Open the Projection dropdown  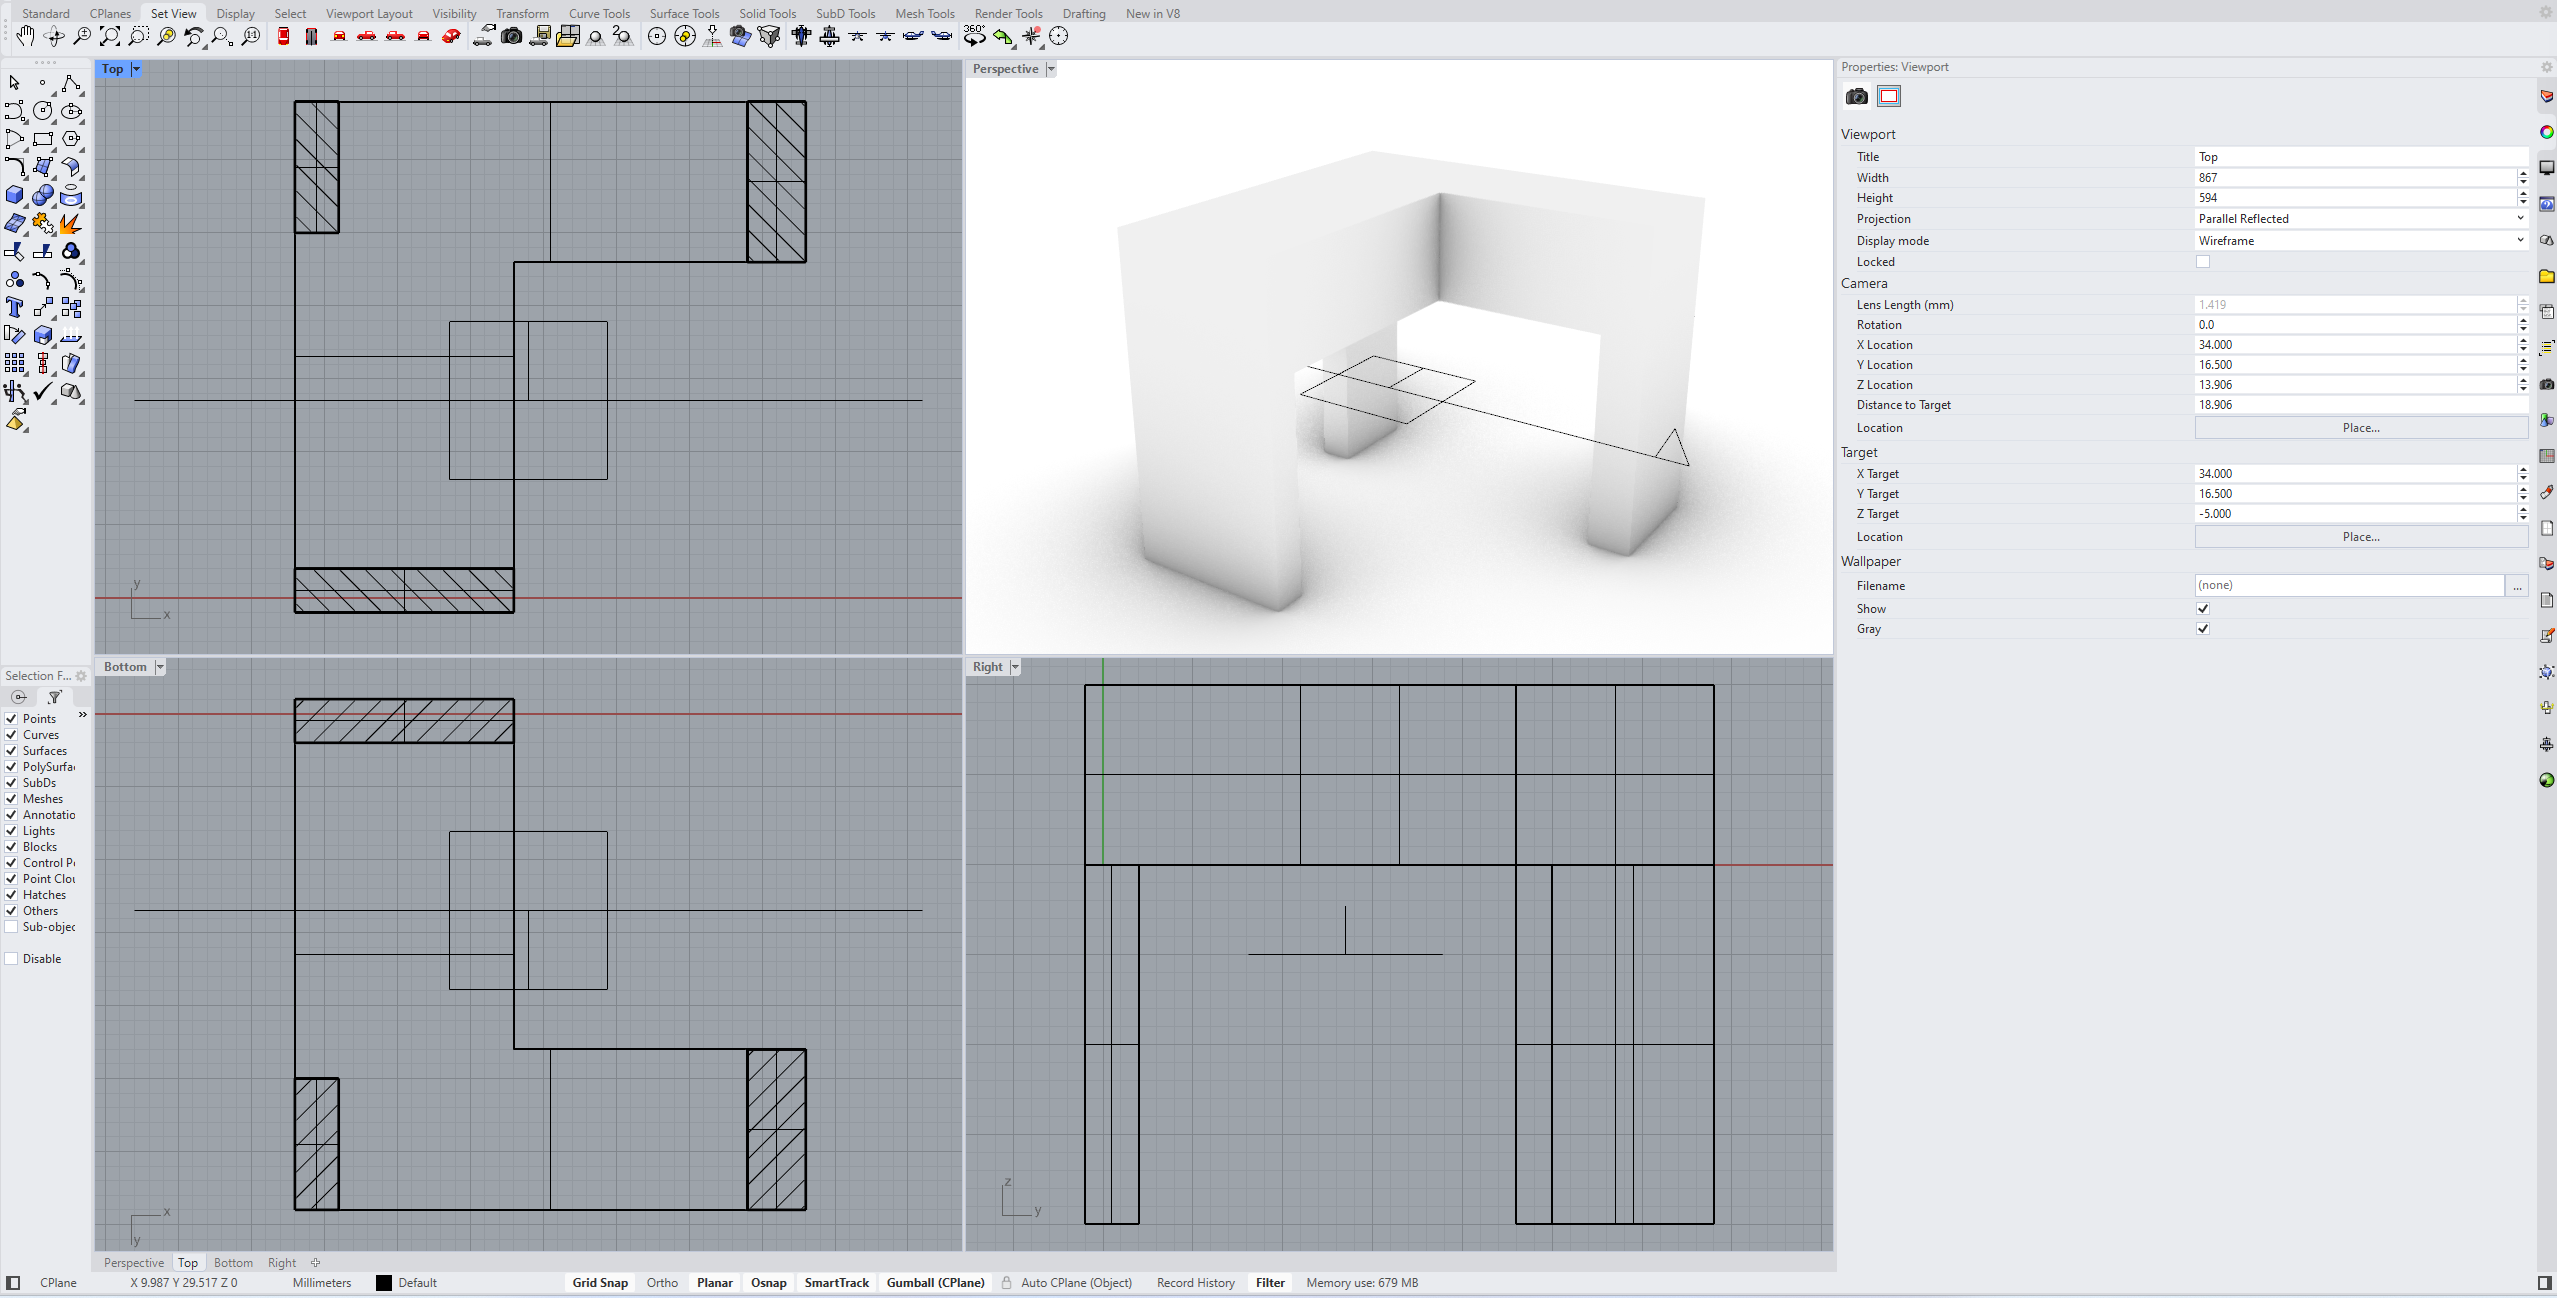tap(2361, 219)
